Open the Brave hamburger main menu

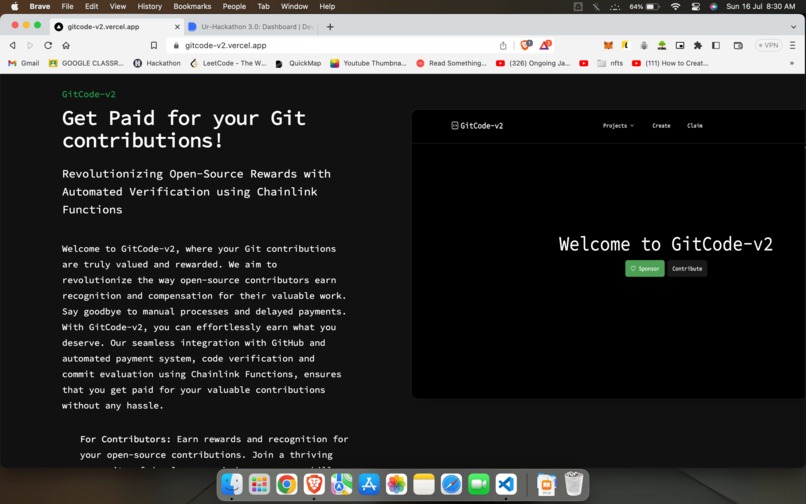pos(792,45)
